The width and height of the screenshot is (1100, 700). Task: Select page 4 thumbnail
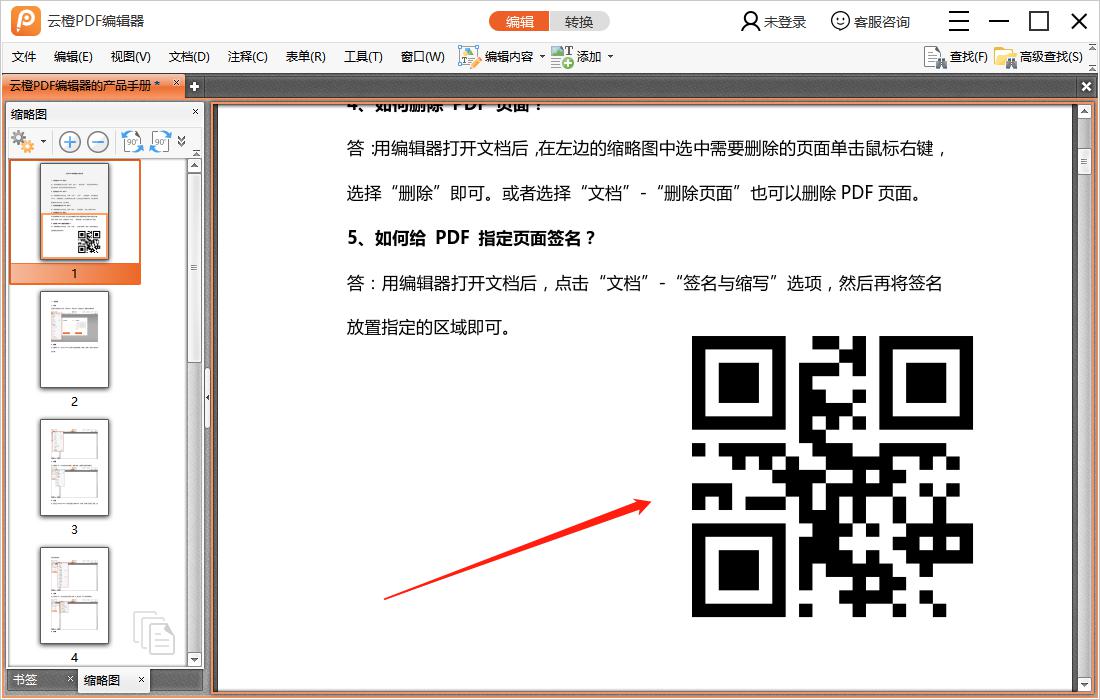[74, 595]
